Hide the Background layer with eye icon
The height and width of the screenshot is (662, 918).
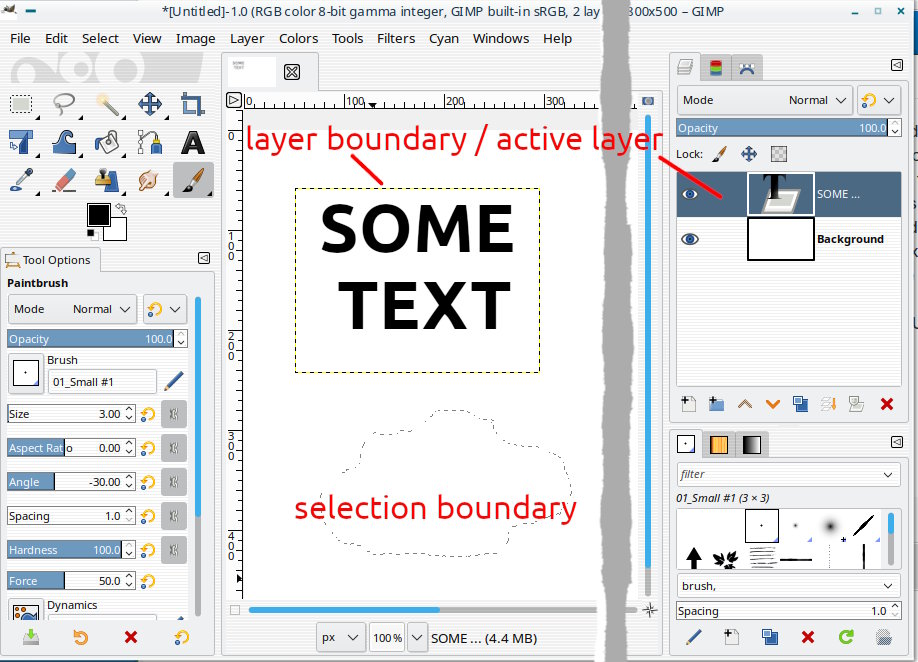(x=690, y=239)
